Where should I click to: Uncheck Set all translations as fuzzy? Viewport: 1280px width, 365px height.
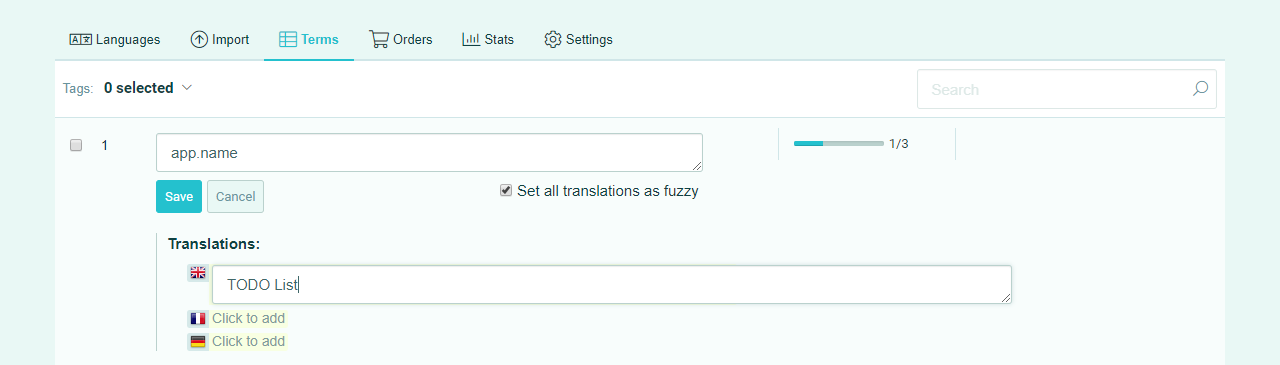(506, 190)
